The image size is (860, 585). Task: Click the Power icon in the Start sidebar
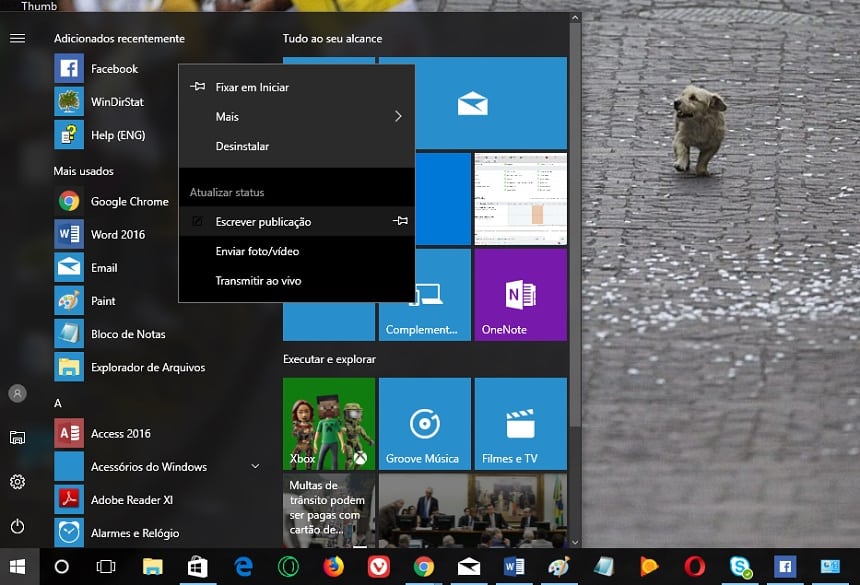pos(18,526)
